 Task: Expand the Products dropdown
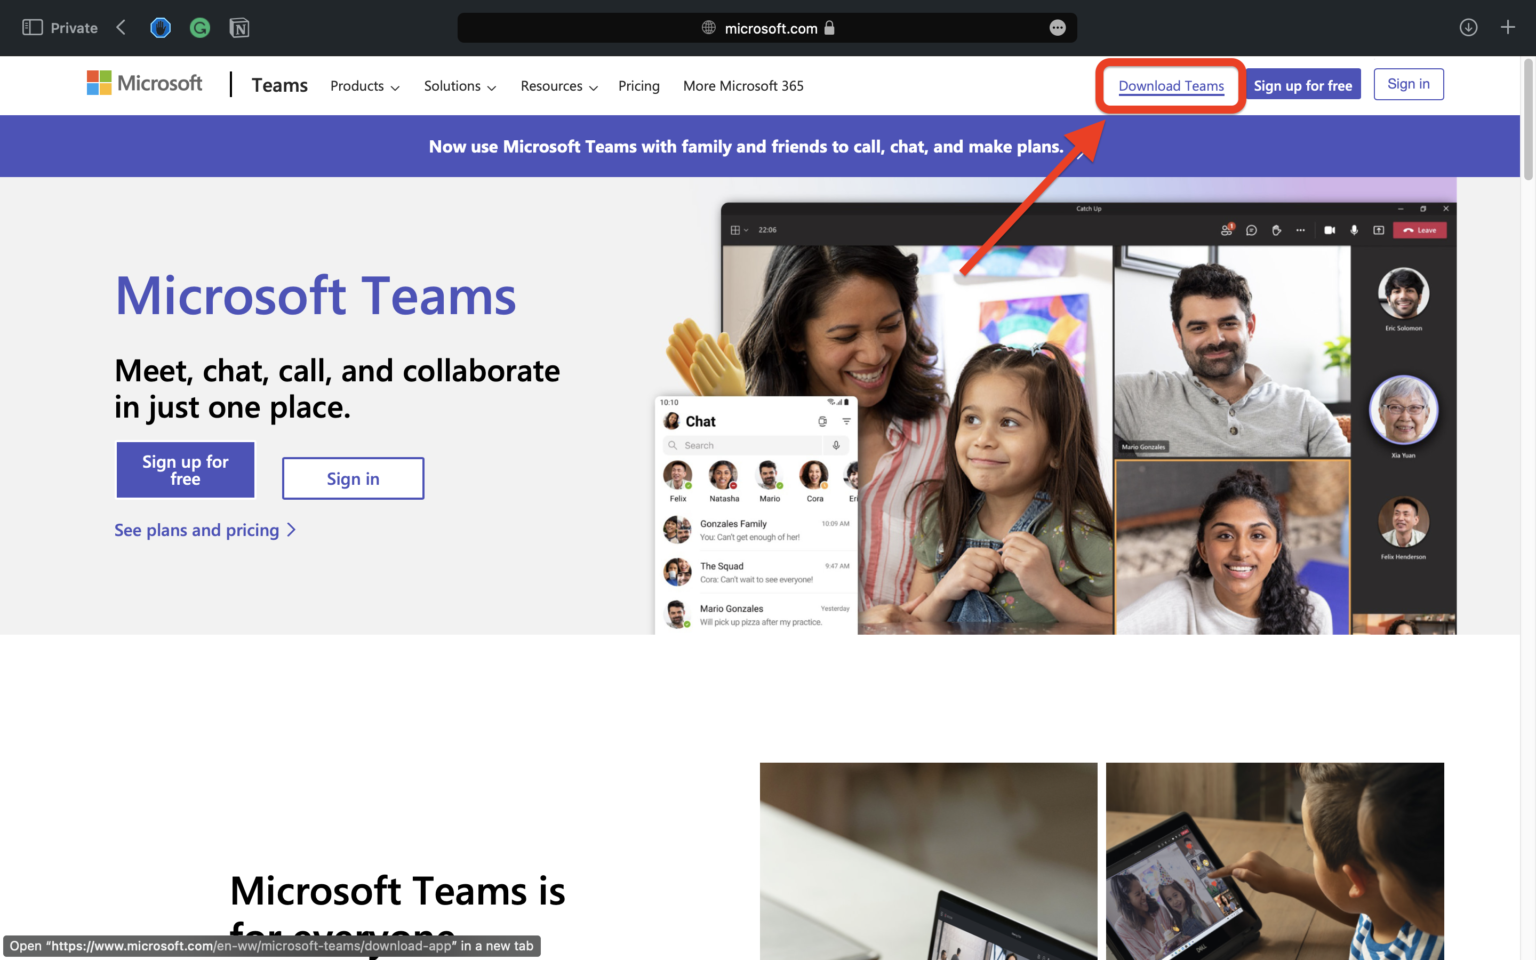pos(364,86)
